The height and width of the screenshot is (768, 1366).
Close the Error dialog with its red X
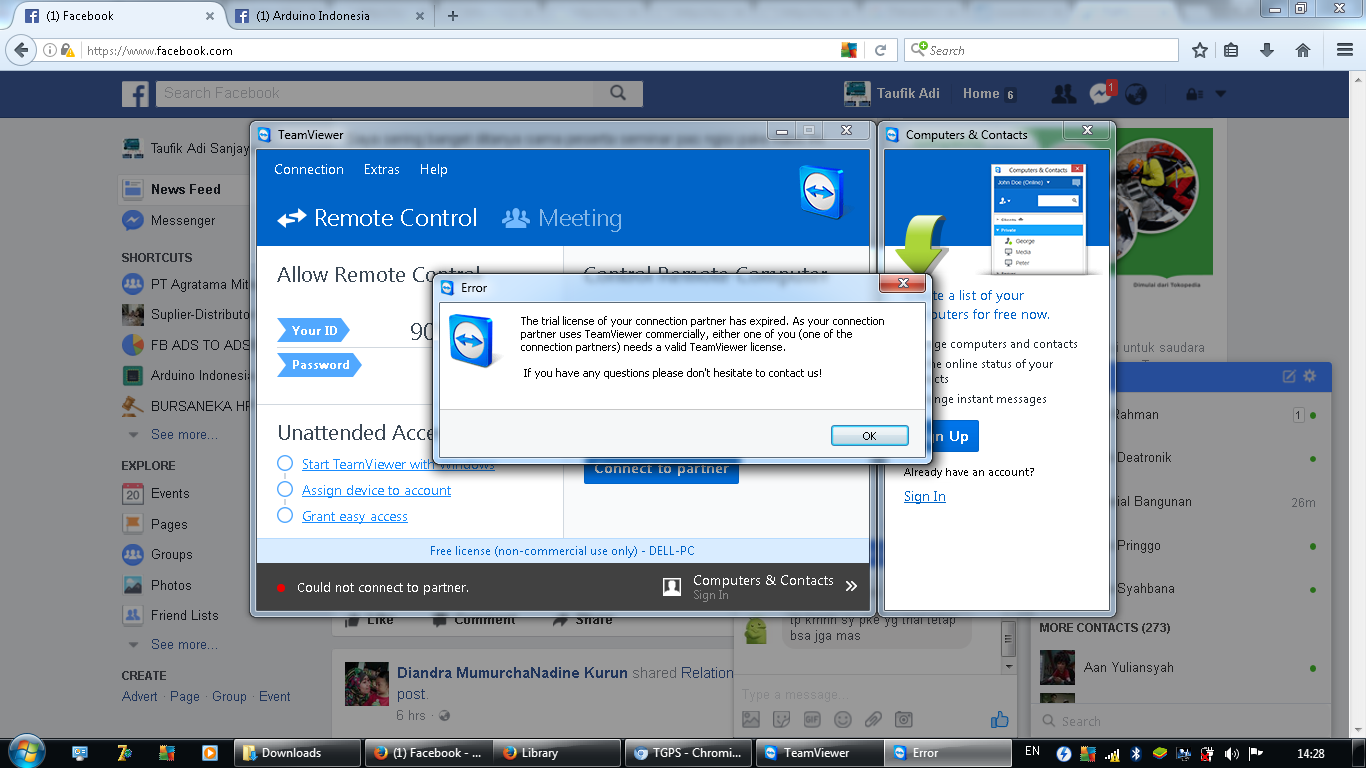click(x=904, y=284)
